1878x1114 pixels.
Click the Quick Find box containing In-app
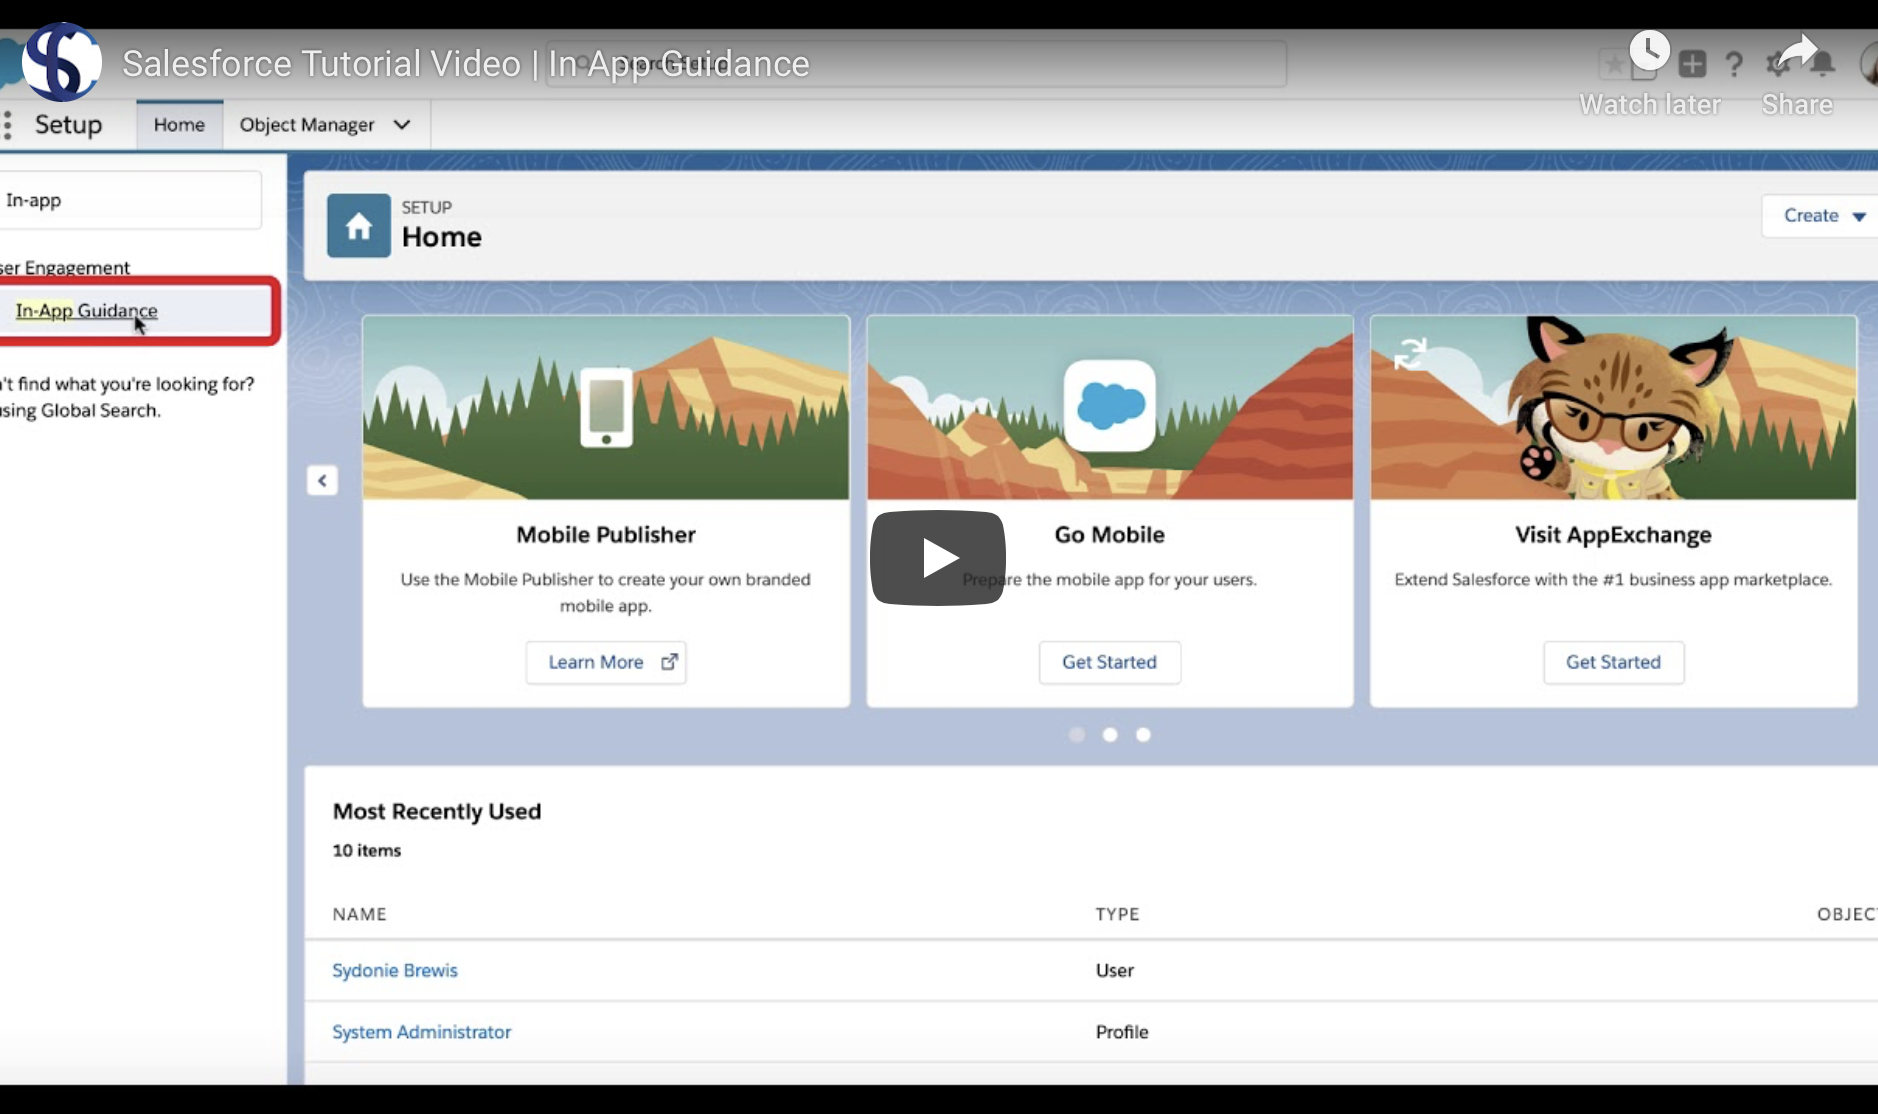click(130, 200)
